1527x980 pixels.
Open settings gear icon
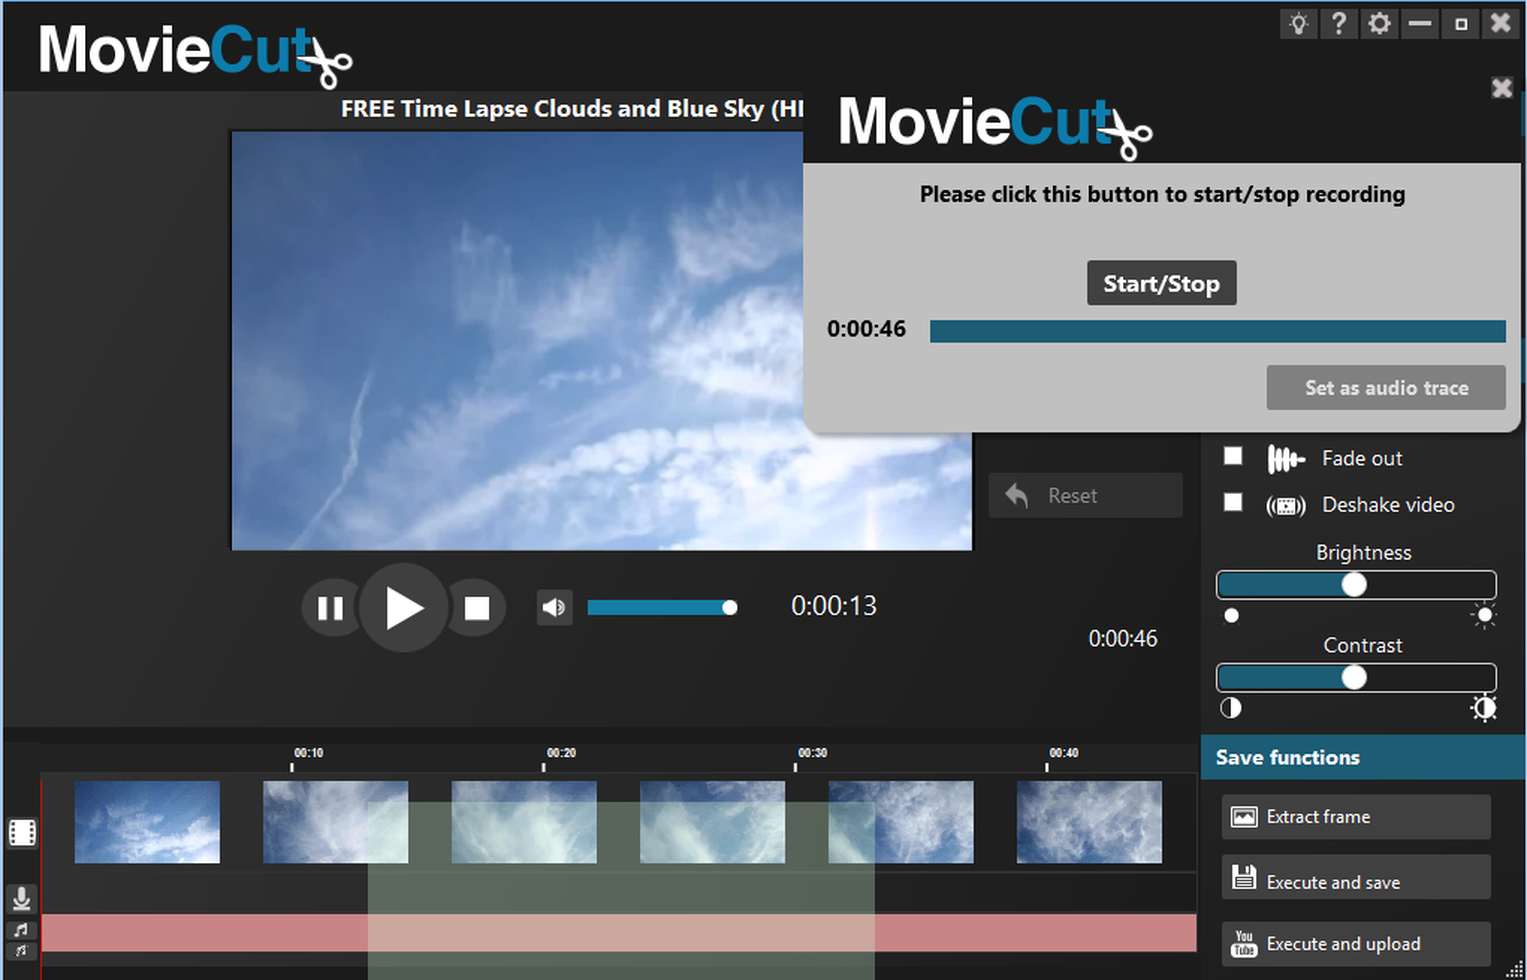1380,24
